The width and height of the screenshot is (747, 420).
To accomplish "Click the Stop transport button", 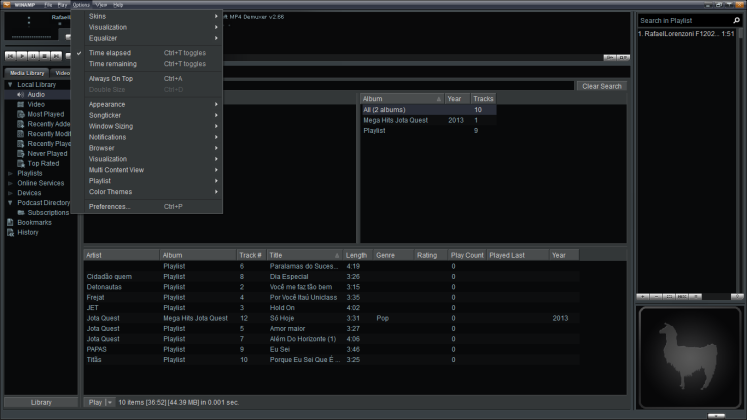I will (45, 56).
